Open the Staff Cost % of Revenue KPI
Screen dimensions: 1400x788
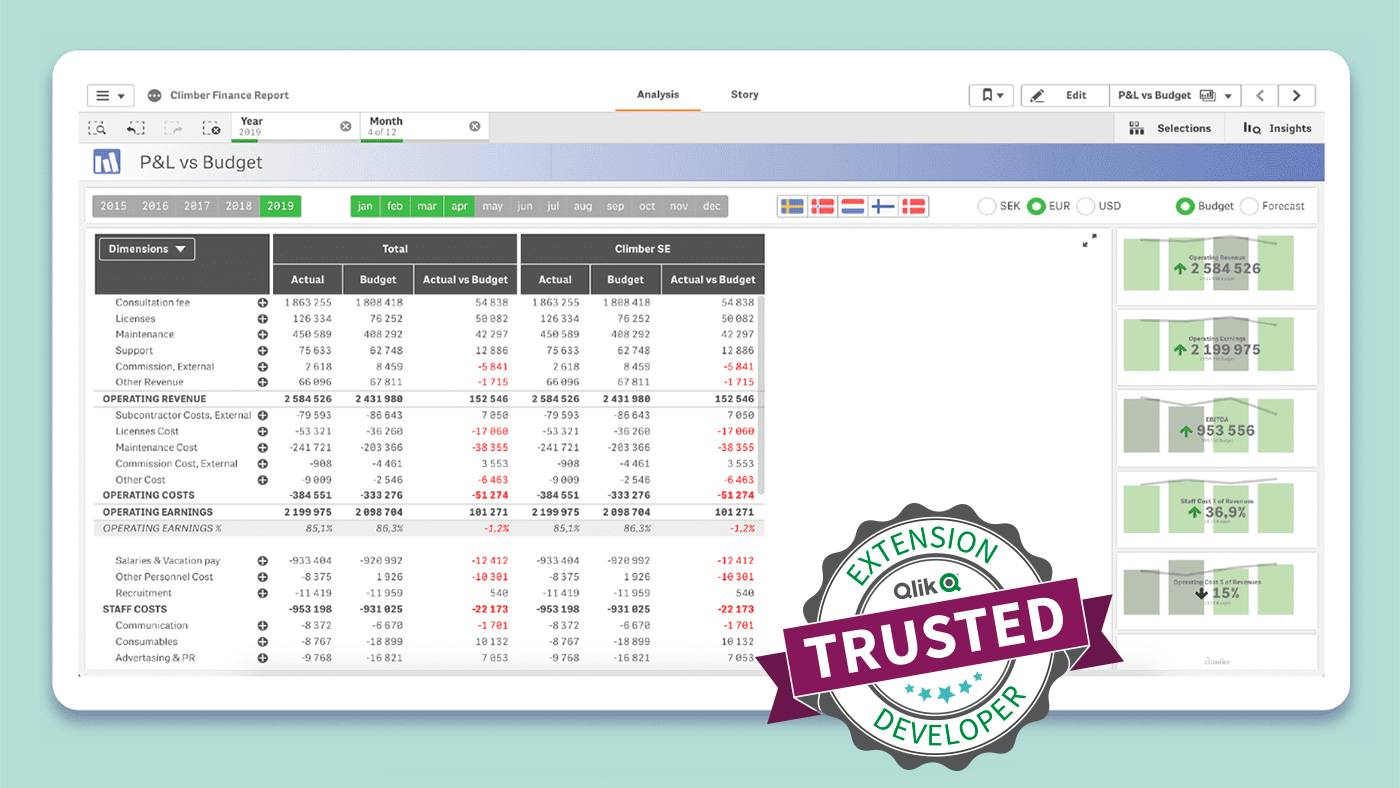pyautogui.click(x=1217, y=509)
